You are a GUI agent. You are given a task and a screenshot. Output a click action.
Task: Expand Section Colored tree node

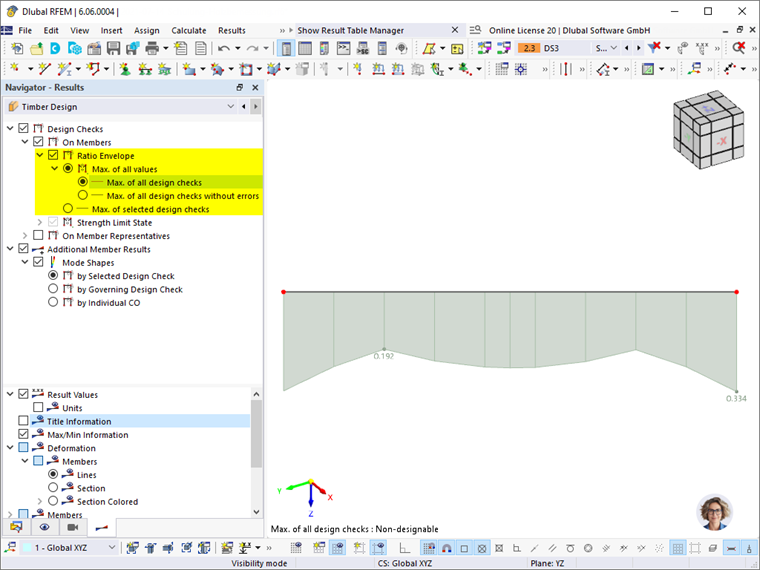pos(40,501)
